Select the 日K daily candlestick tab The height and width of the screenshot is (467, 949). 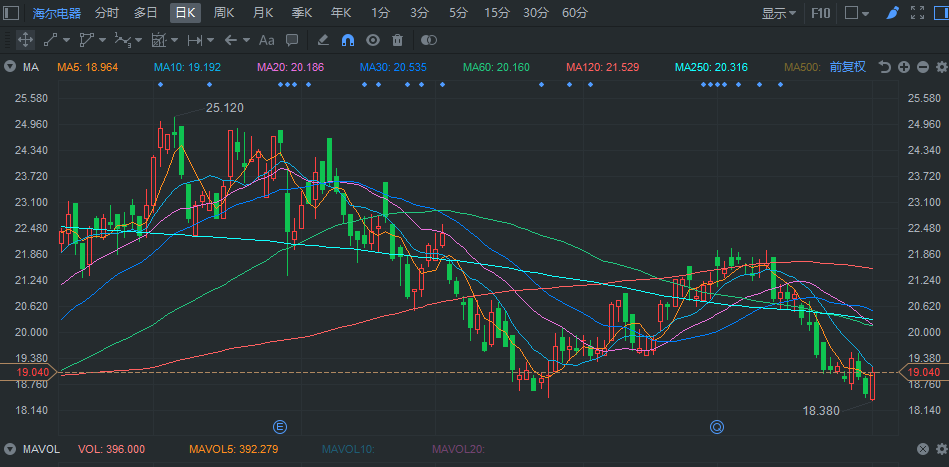pyautogui.click(x=185, y=13)
